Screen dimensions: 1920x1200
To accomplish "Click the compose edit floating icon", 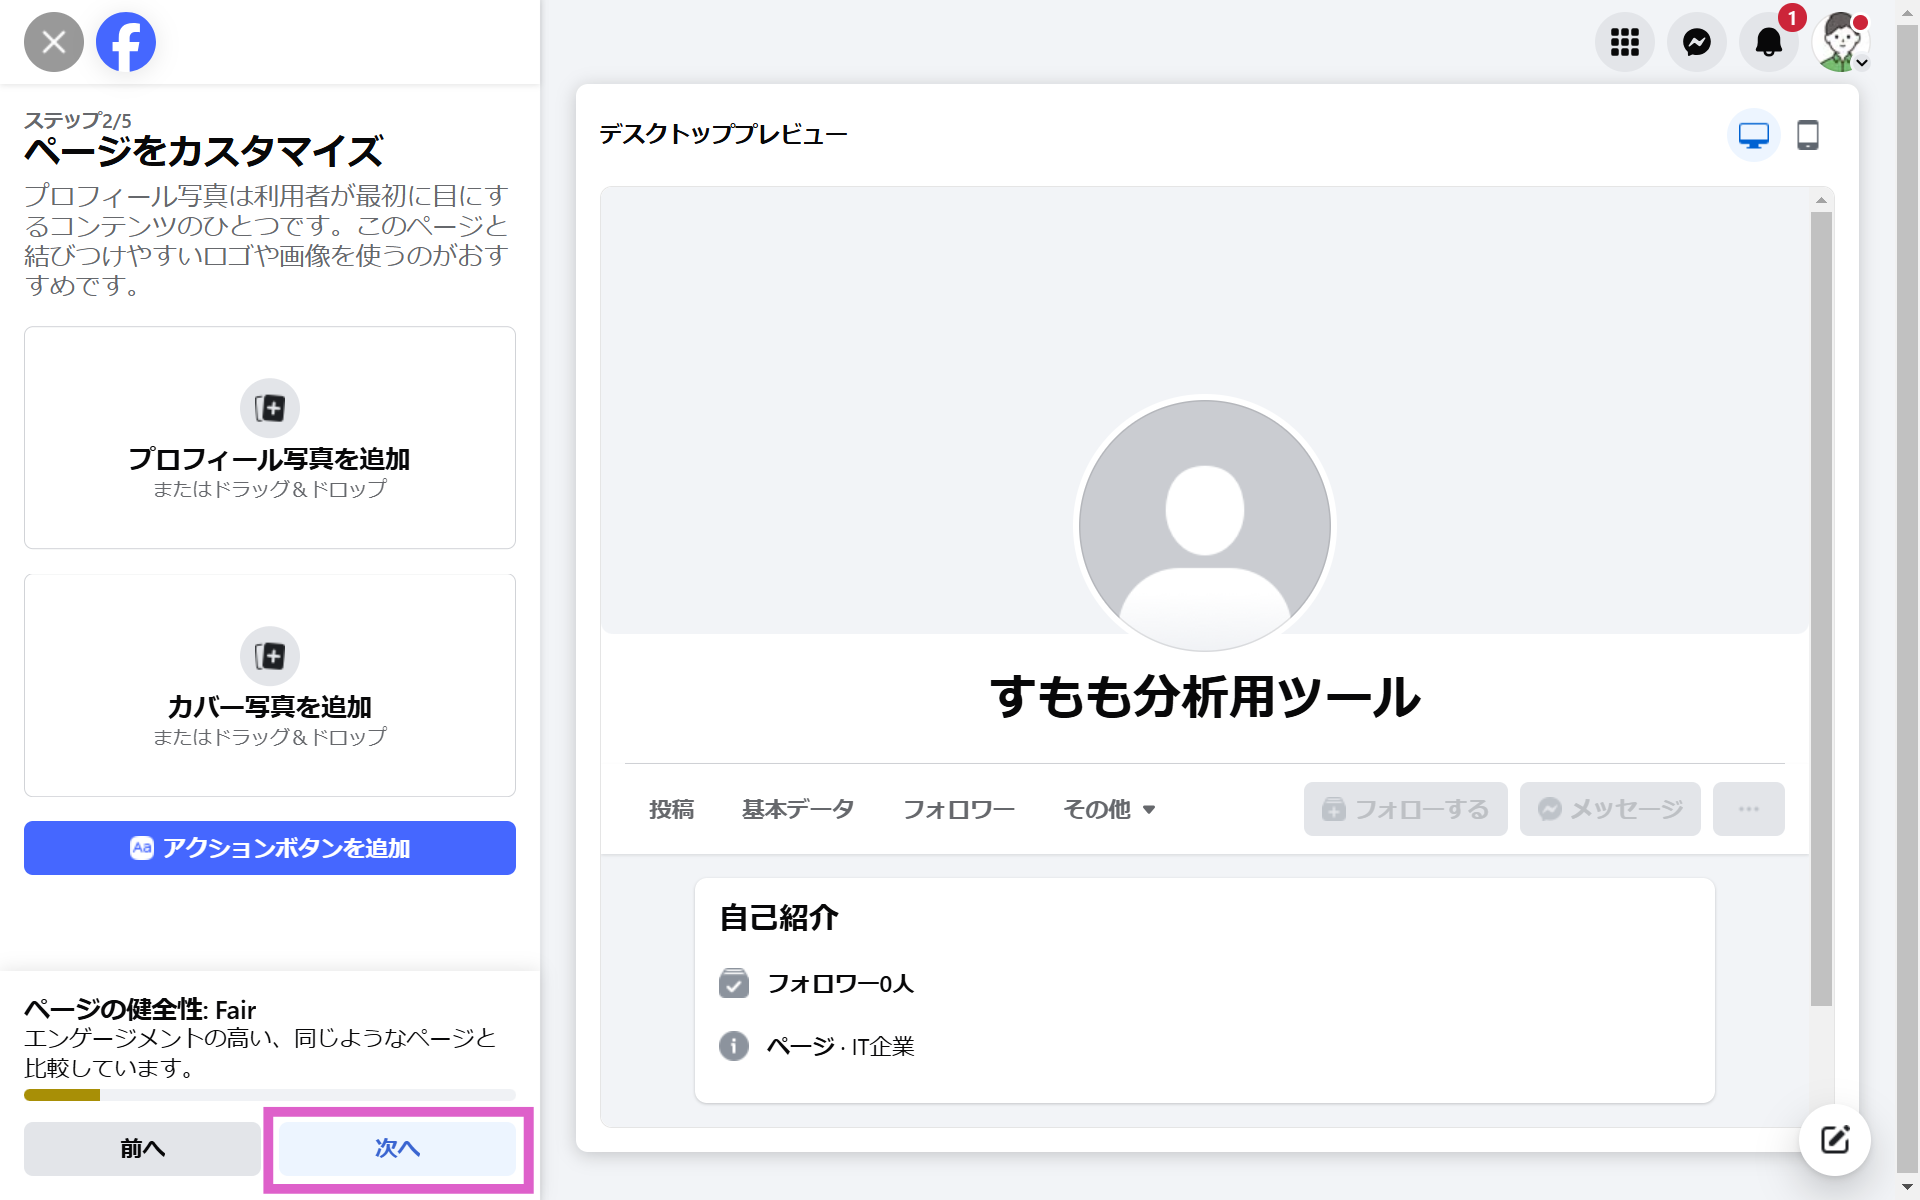I will click(1834, 1139).
